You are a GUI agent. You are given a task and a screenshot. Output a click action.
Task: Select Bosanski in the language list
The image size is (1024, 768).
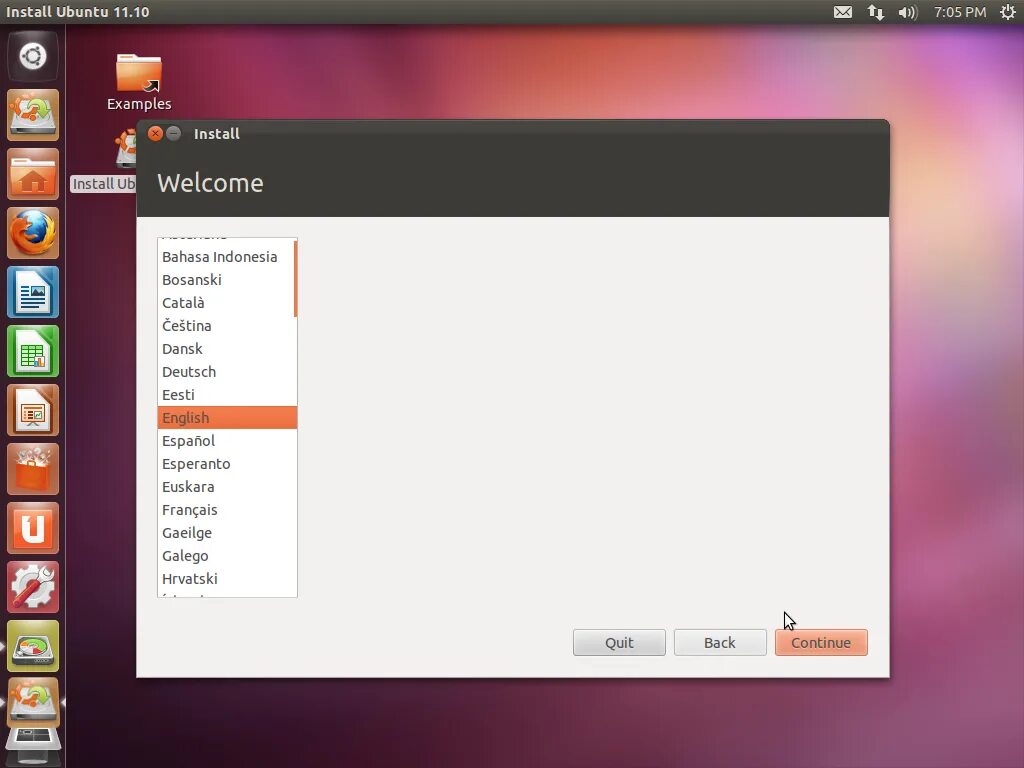click(x=225, y=280)
